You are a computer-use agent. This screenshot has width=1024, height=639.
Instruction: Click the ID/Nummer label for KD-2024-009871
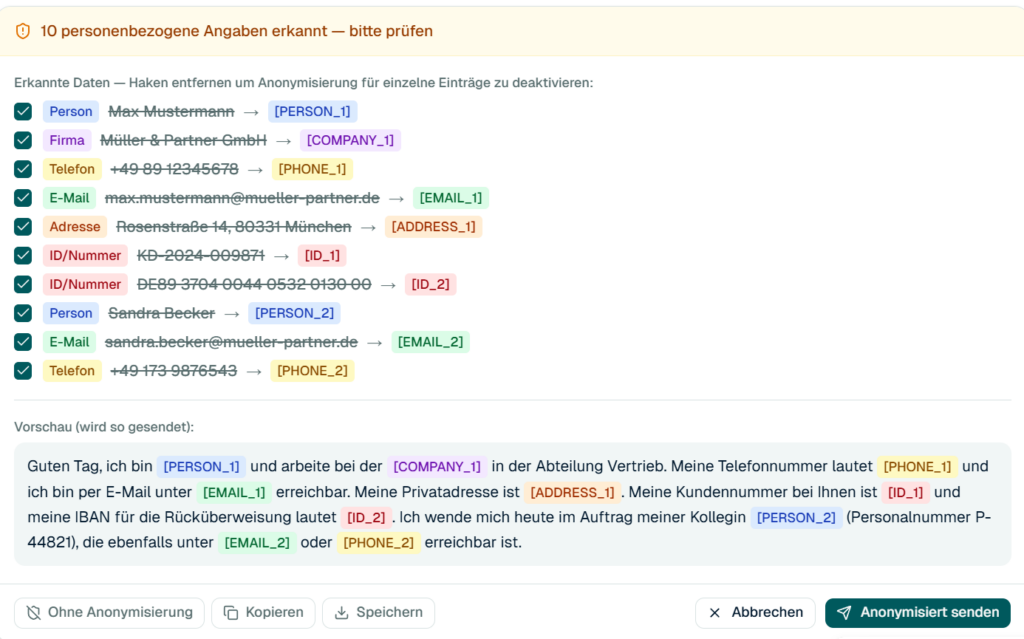(85, 255)
